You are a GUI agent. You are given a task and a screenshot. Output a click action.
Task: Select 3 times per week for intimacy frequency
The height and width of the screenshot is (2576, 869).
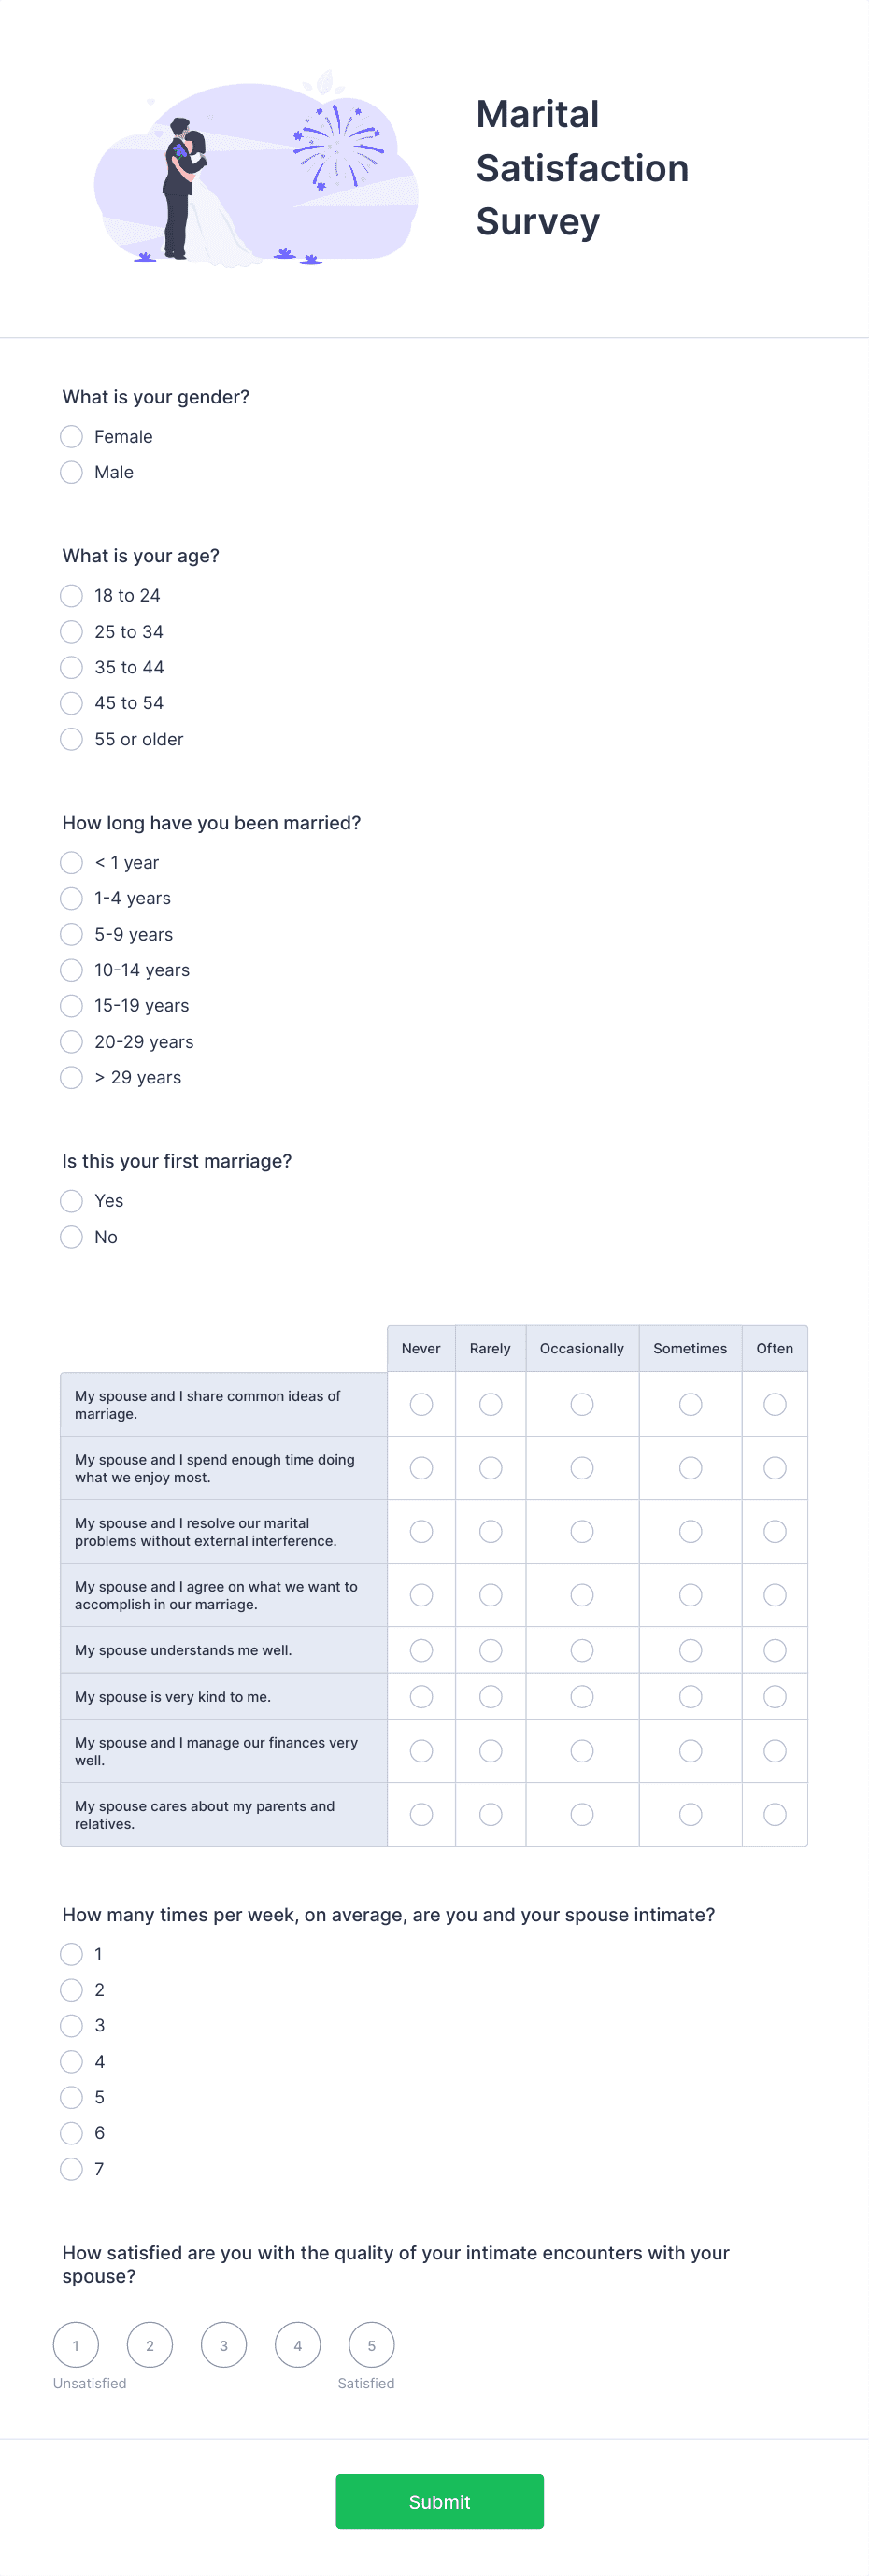pos(71,2026)
